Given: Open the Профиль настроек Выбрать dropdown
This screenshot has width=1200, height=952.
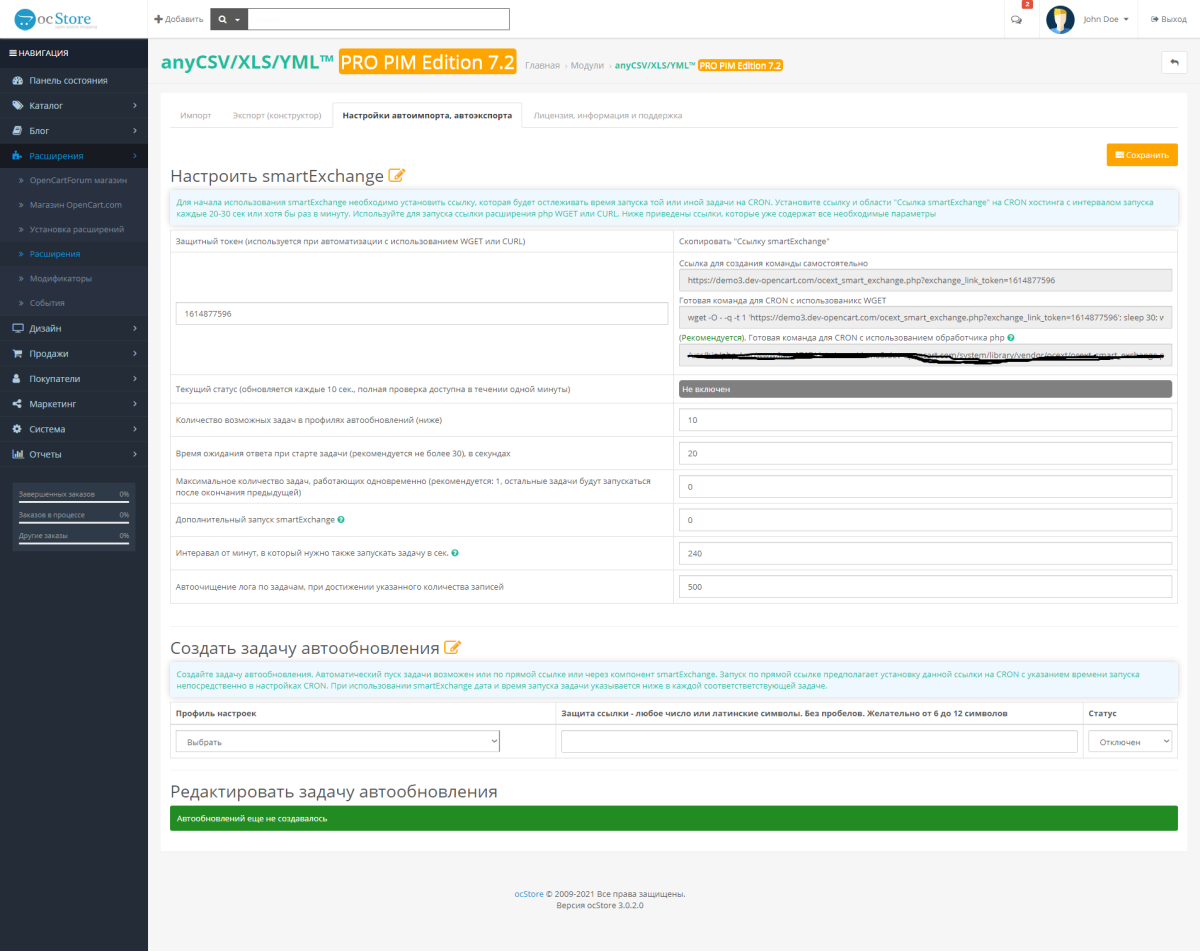Looking at the screenshot, I should point(337,741).
